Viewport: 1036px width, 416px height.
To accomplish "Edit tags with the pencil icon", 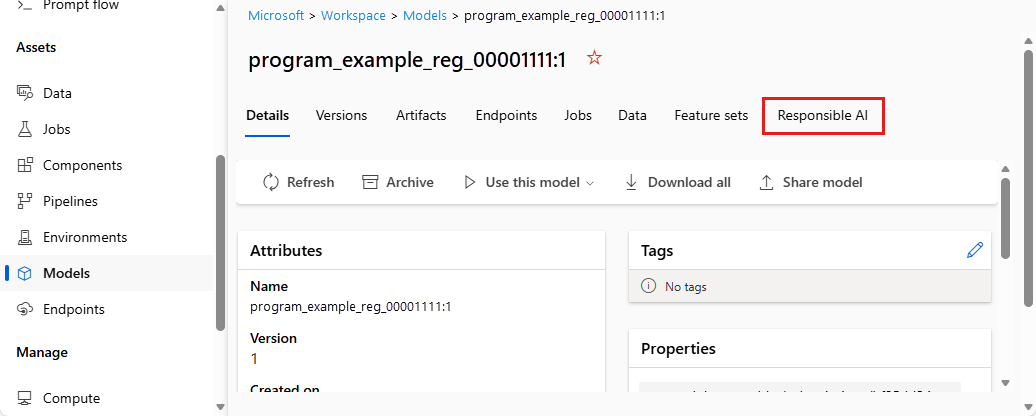I will (x=975, y=250).
